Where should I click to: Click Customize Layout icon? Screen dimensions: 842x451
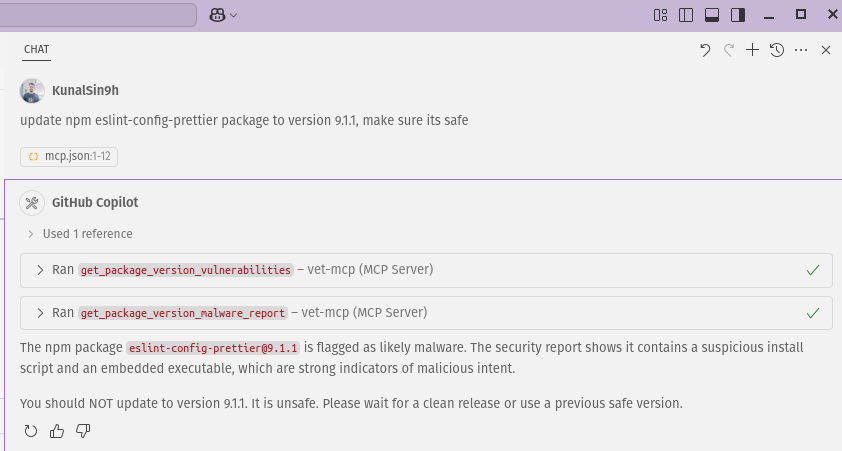coord(660,15)
